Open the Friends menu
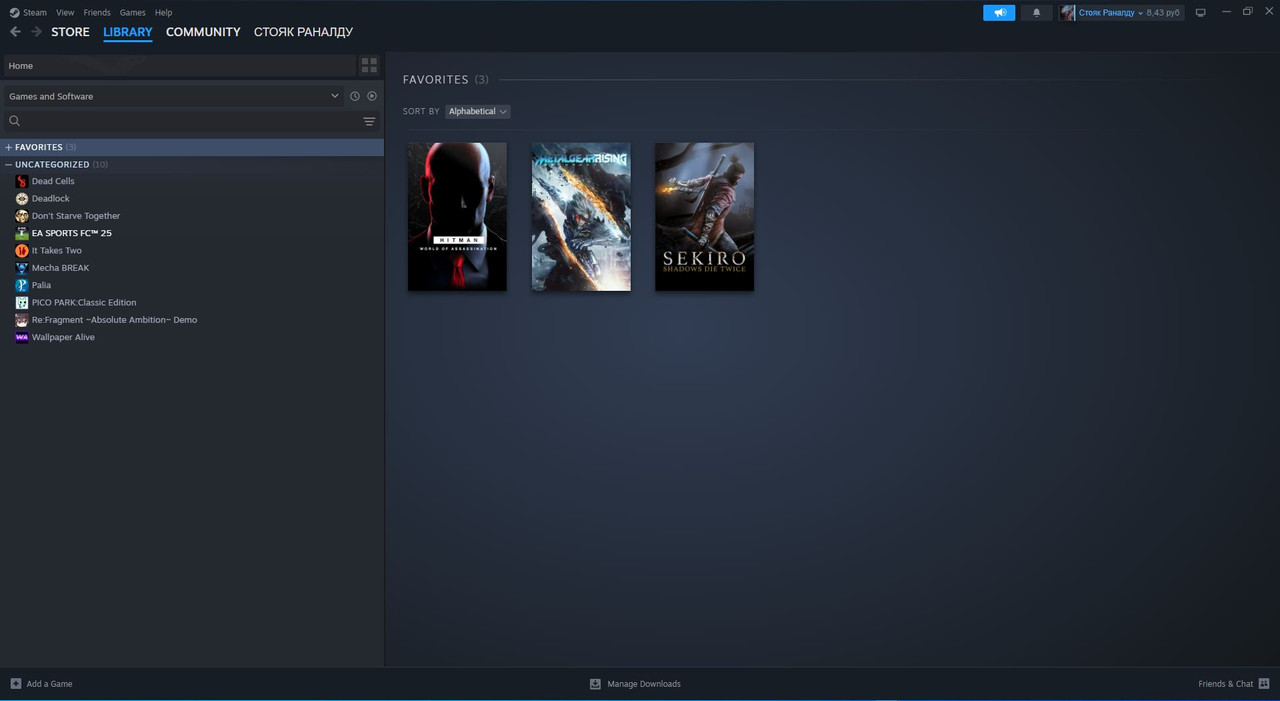 pos(97,13)
